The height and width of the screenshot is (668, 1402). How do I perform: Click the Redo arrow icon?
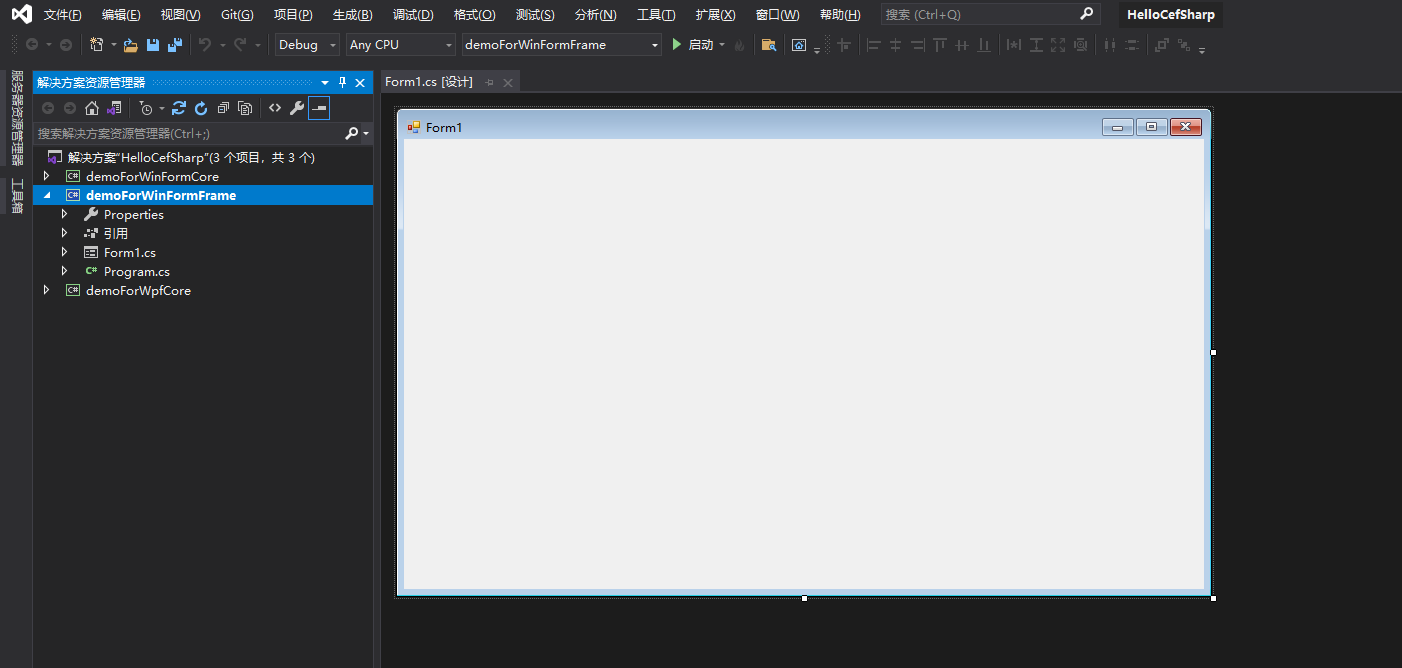coord(240,45)
